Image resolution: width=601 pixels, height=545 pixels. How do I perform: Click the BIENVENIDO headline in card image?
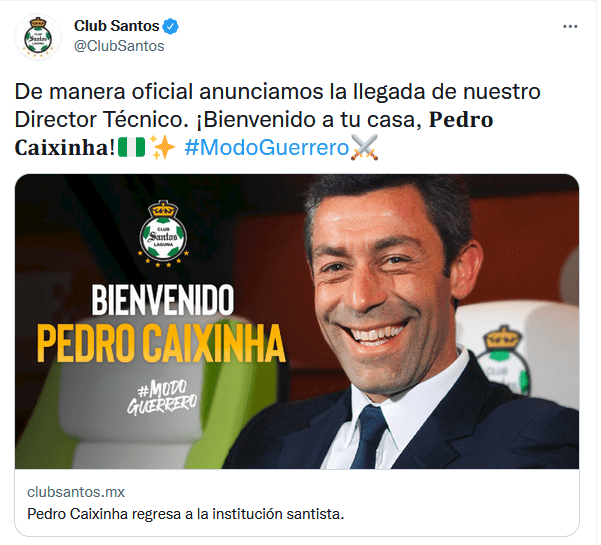click(163, 300)
